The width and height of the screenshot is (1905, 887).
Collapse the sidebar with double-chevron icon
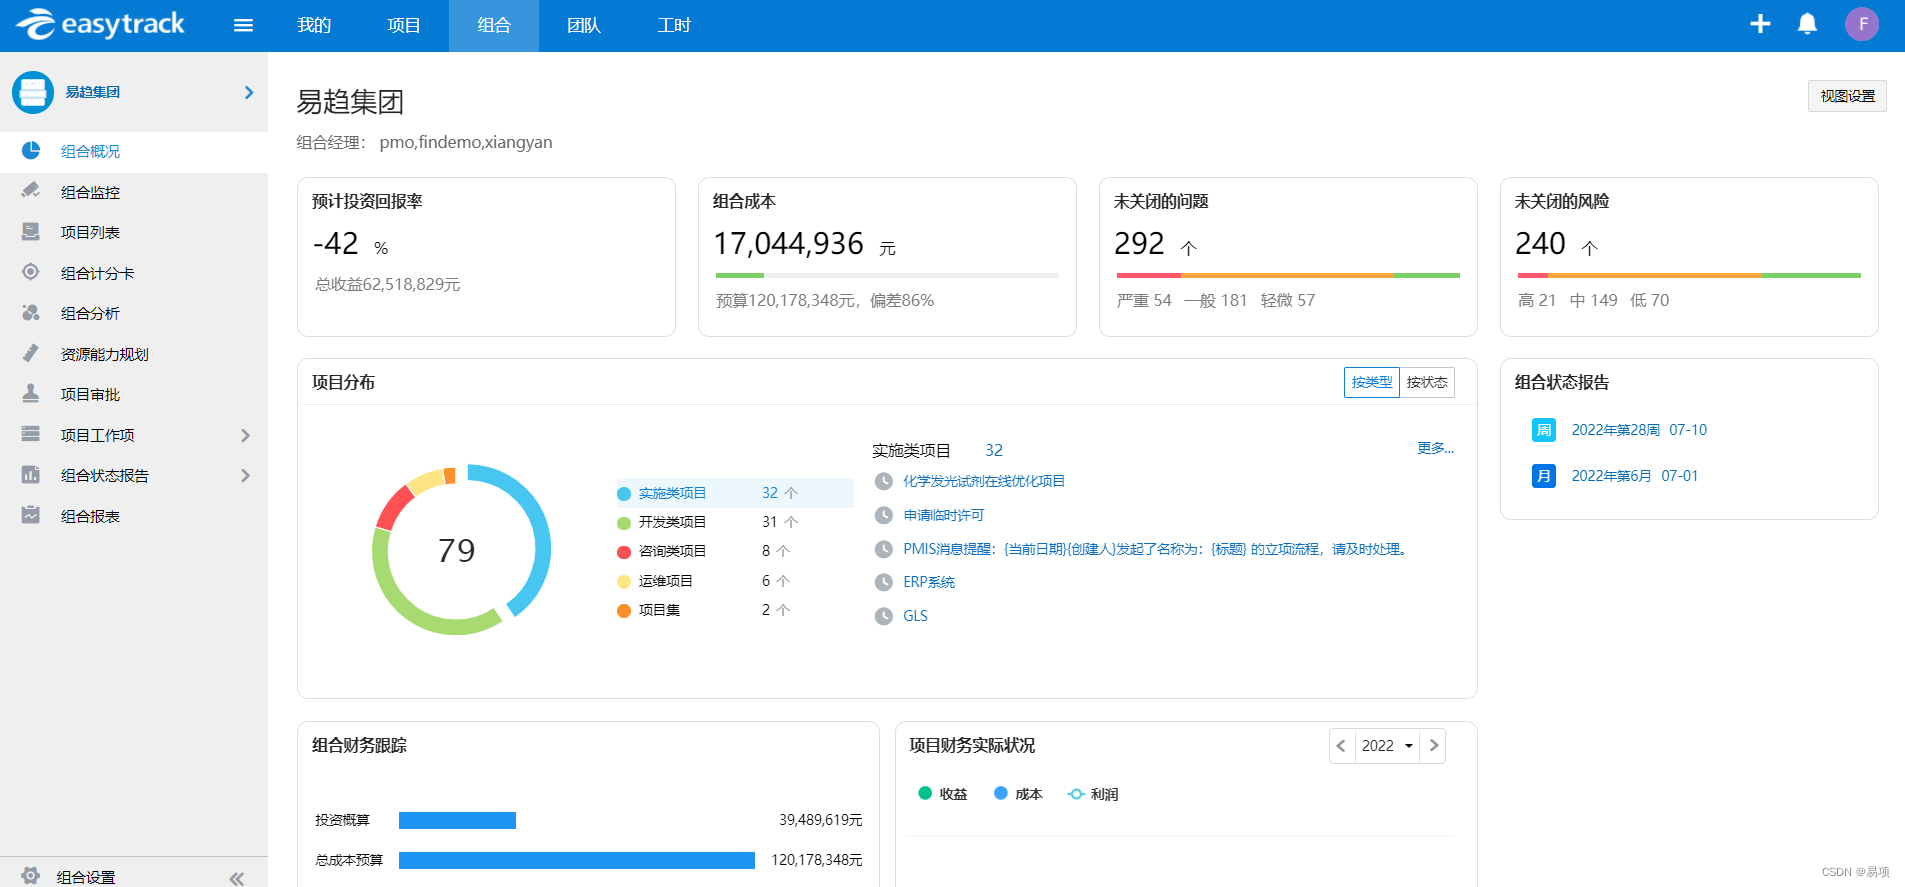[237, 878]
